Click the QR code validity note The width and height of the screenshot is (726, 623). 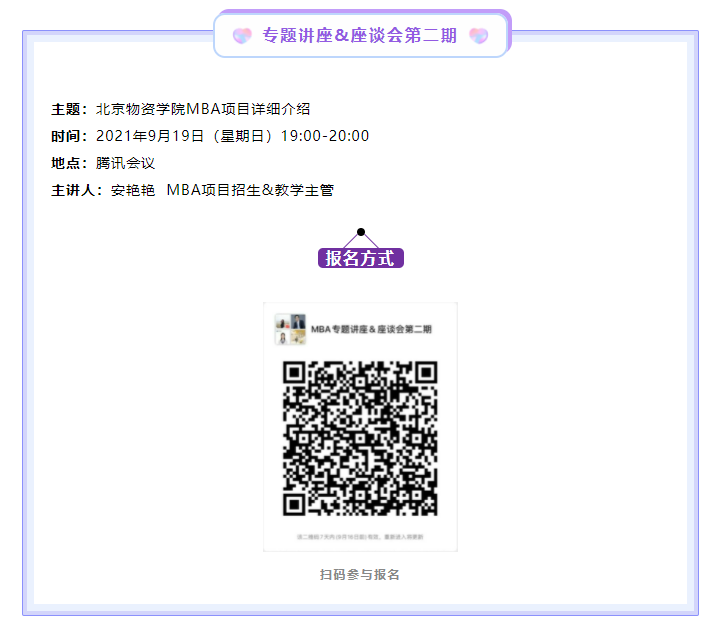360,537
